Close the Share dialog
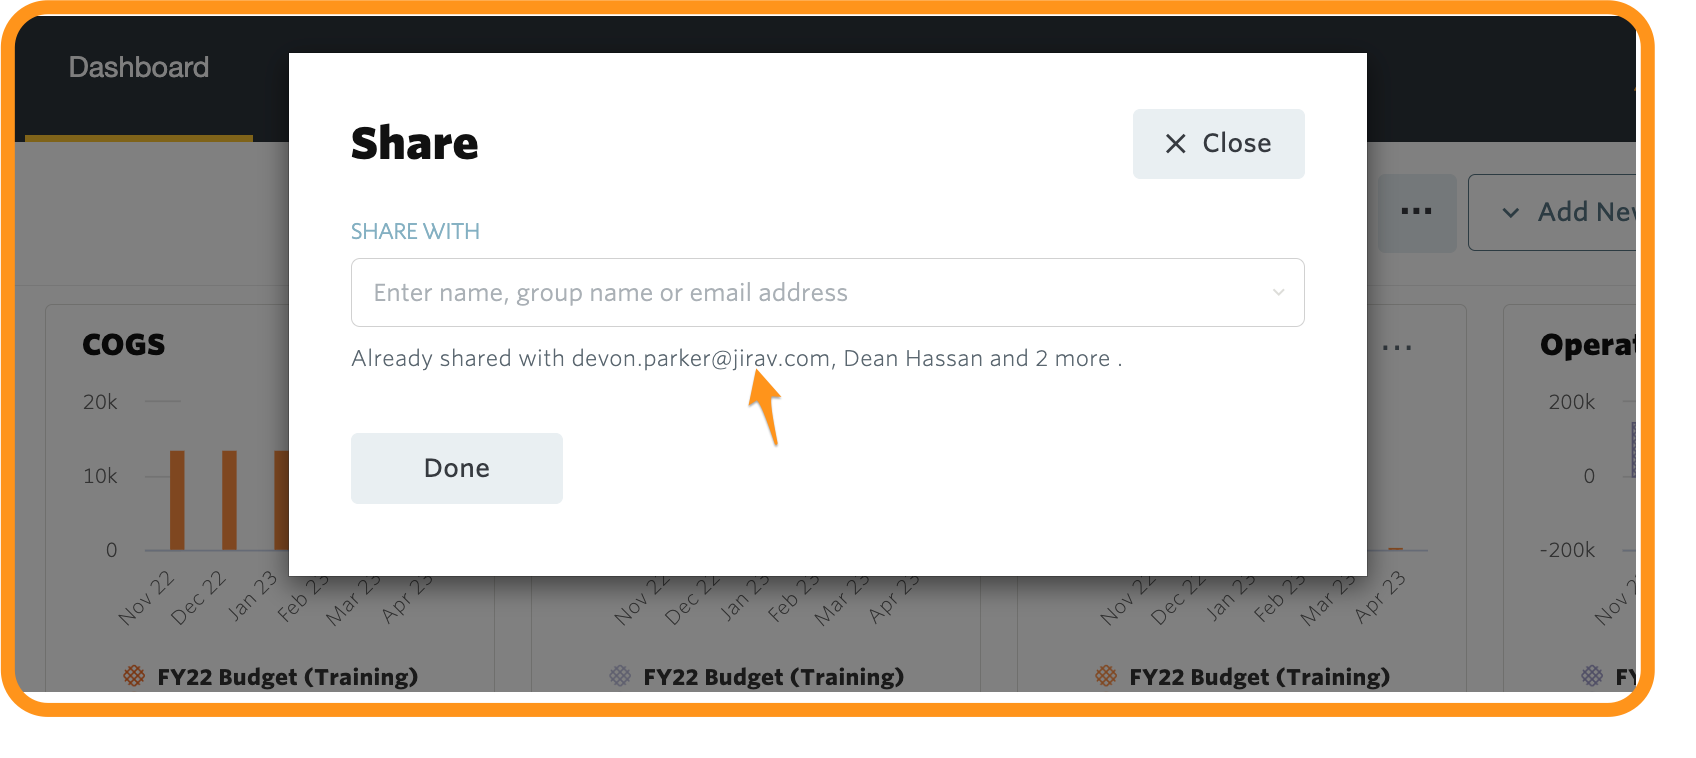 click(x=1218, y=144)
